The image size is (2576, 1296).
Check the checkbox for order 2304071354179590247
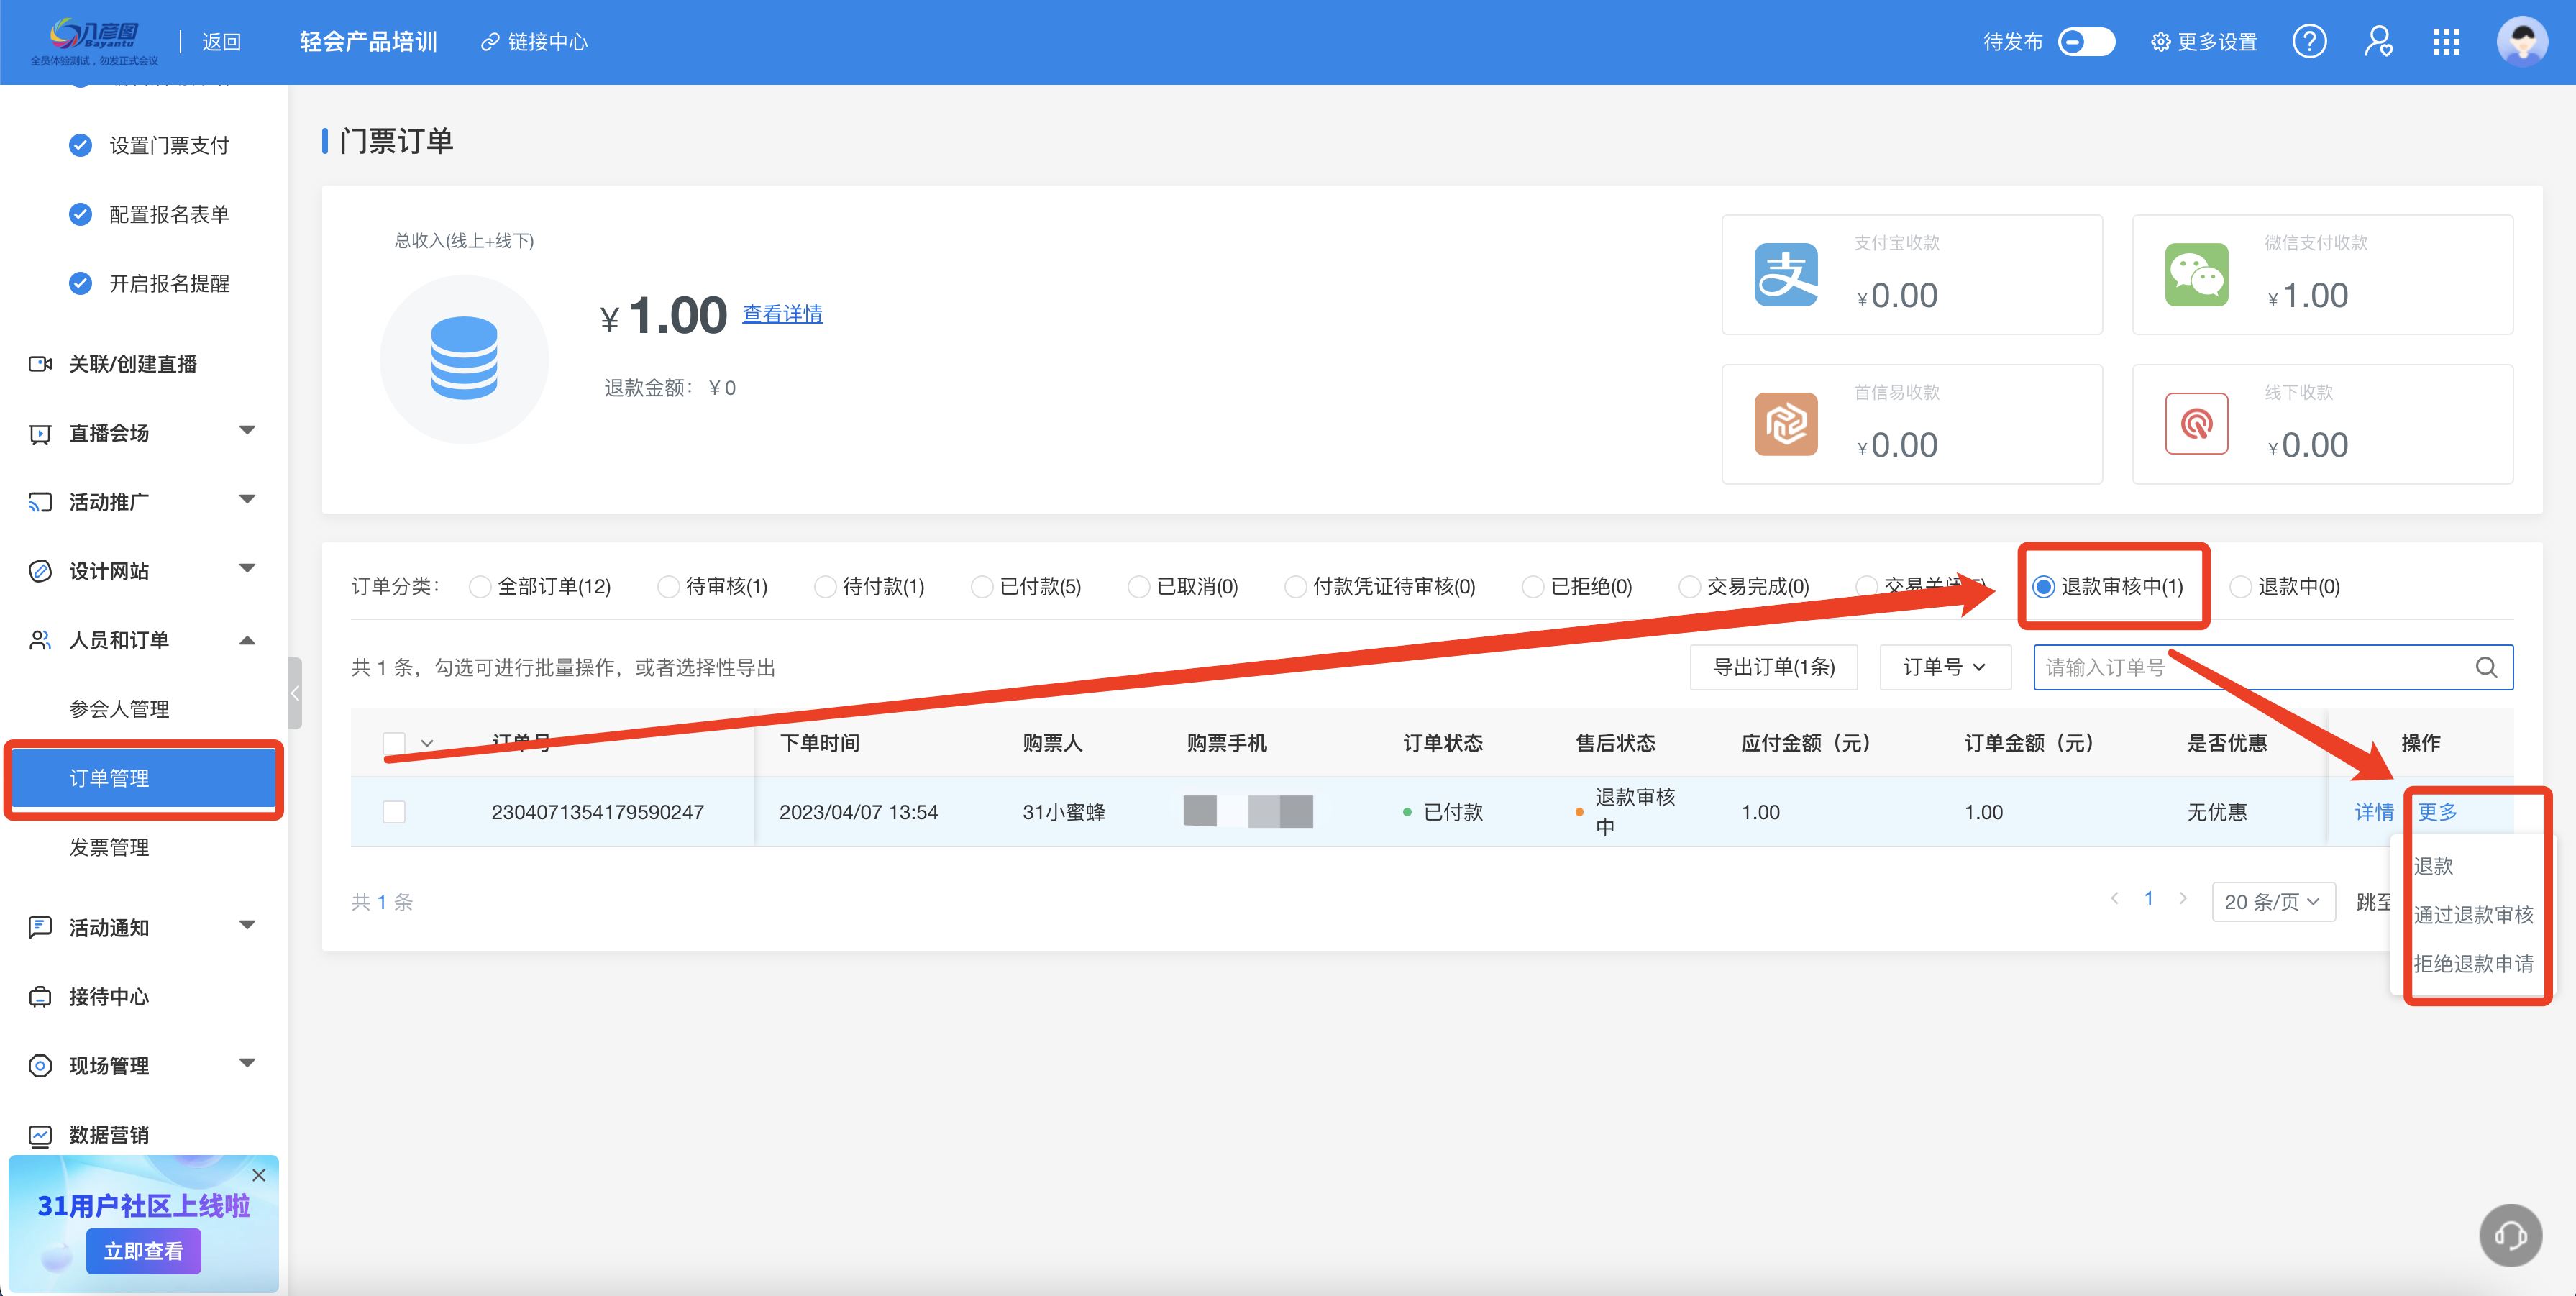(x=394, y=812)
